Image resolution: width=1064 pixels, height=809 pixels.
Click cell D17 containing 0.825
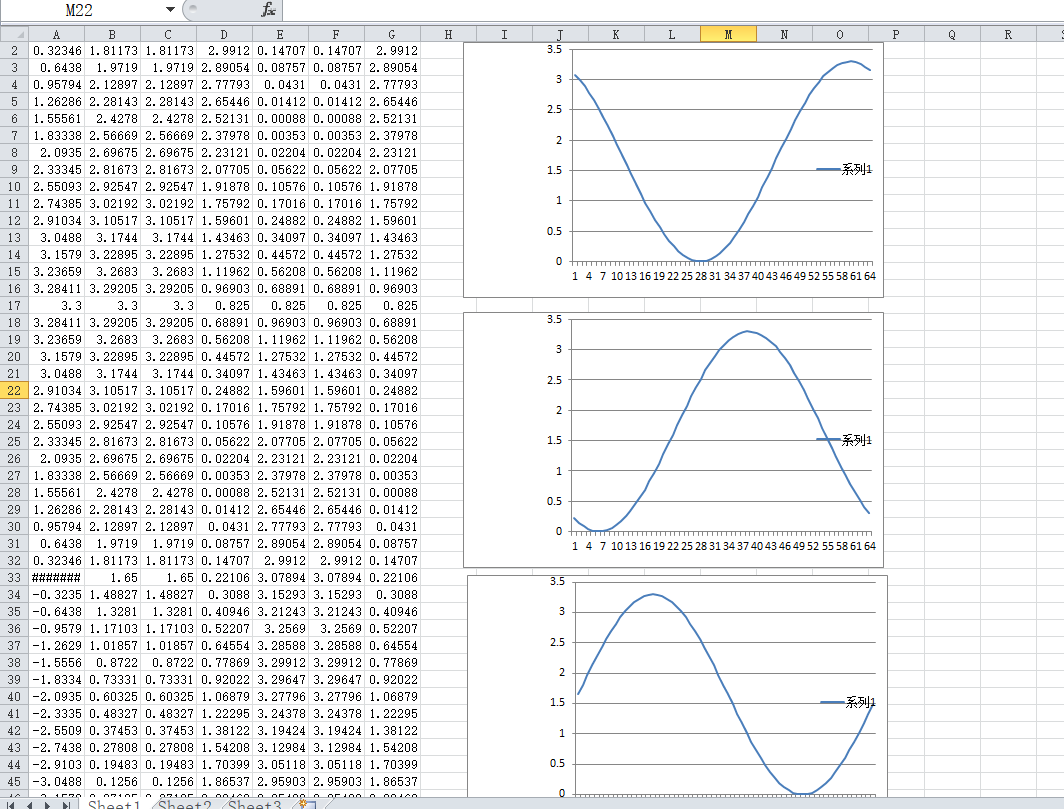pyautogui.click(x=224, y=305)
